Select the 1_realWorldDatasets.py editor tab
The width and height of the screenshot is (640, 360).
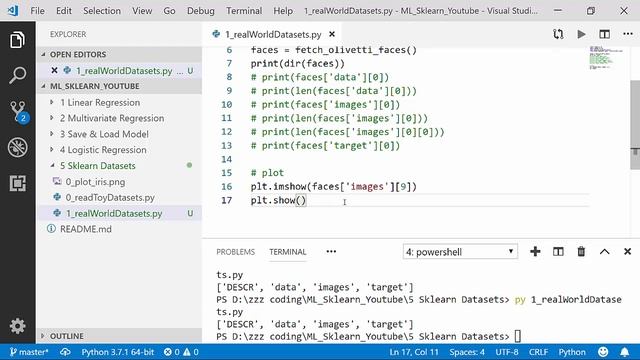273,34
